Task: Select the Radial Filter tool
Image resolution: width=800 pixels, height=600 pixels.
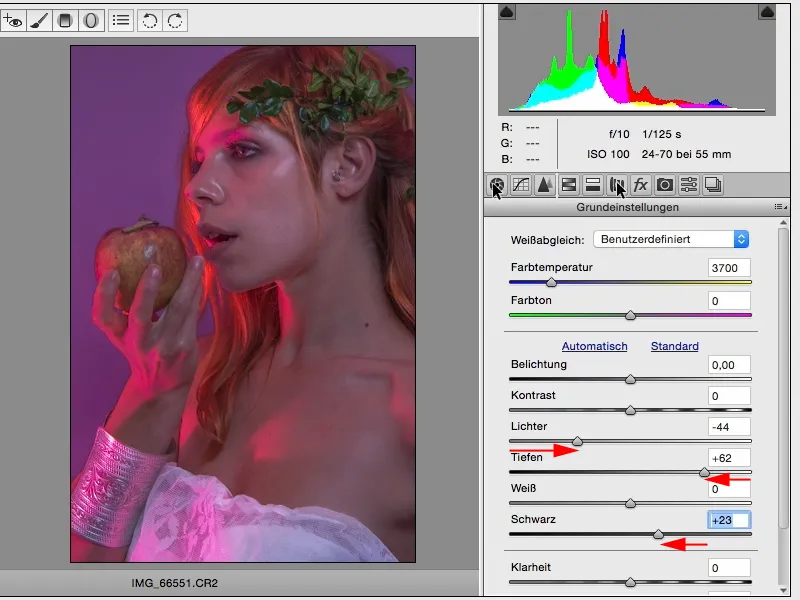Action: click(91, 20)
